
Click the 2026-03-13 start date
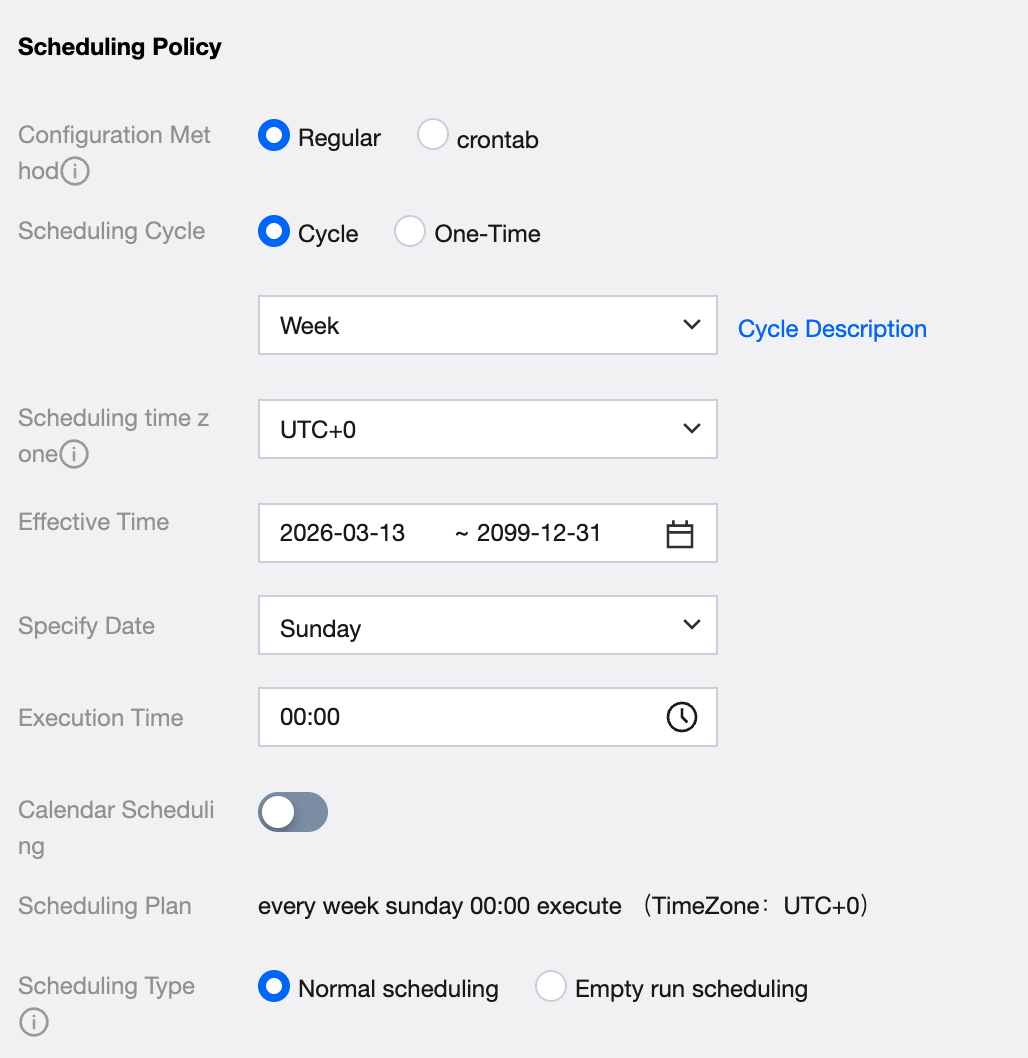point(343,533)
